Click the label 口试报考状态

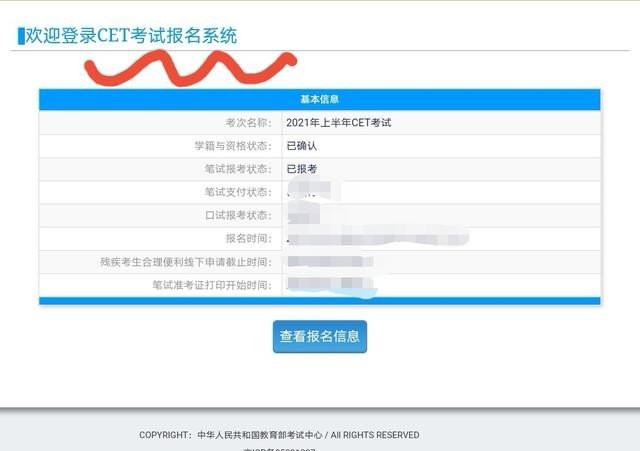238,215
